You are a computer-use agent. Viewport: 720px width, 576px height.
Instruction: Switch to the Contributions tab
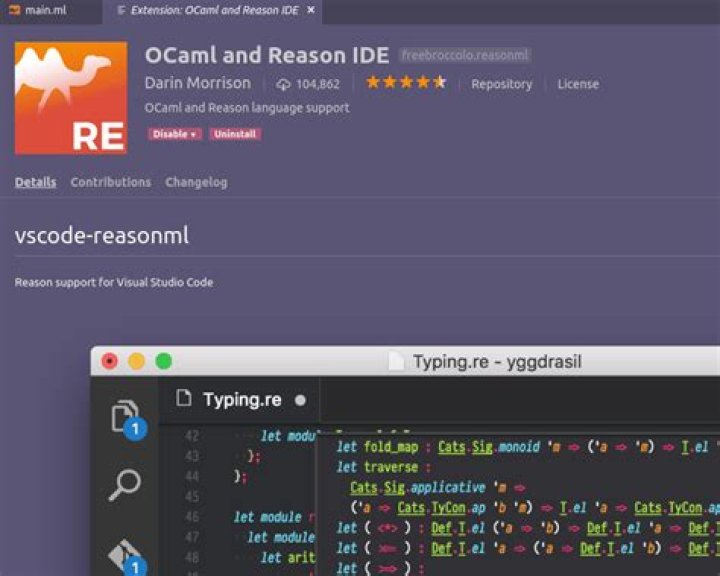[111, 182]
